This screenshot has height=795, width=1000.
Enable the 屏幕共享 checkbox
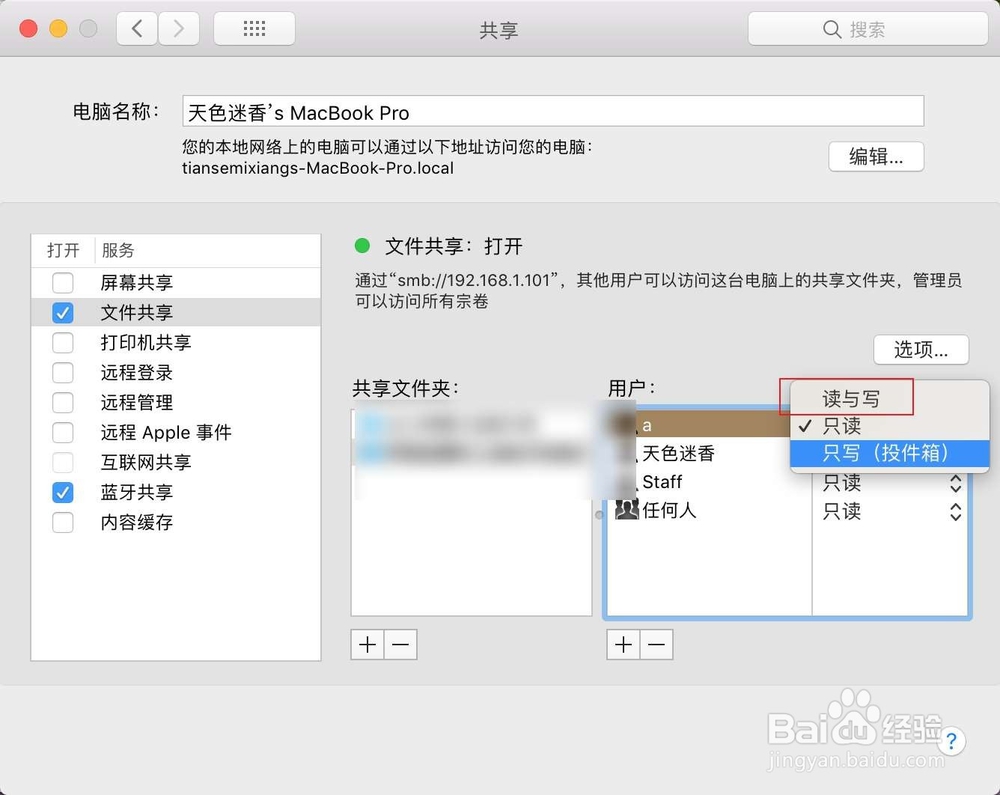point(63,282)
